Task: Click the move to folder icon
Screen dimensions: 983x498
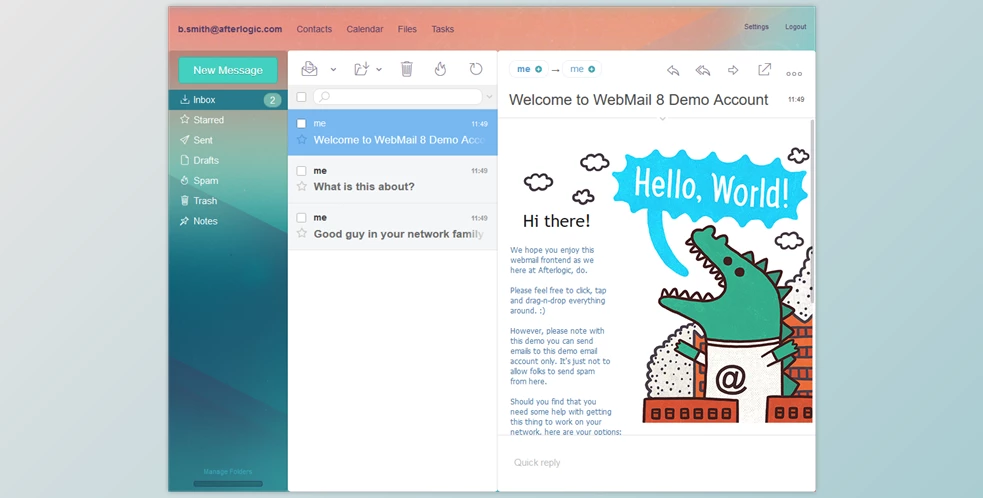Action: [362, 69]
